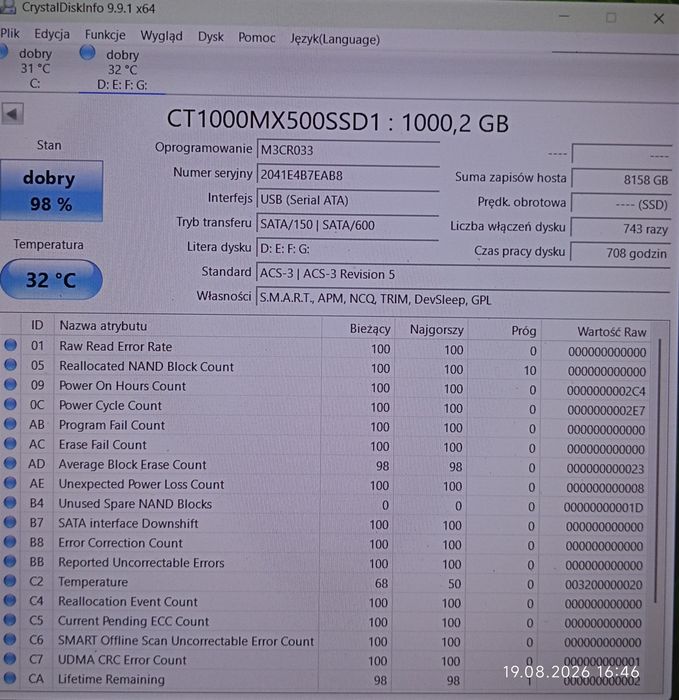The height and width of the screenshot is (700, 679).
Task: Click the status icon for Current Pending ECC Count
Action: pyautogui.click(x=10, y=620)
